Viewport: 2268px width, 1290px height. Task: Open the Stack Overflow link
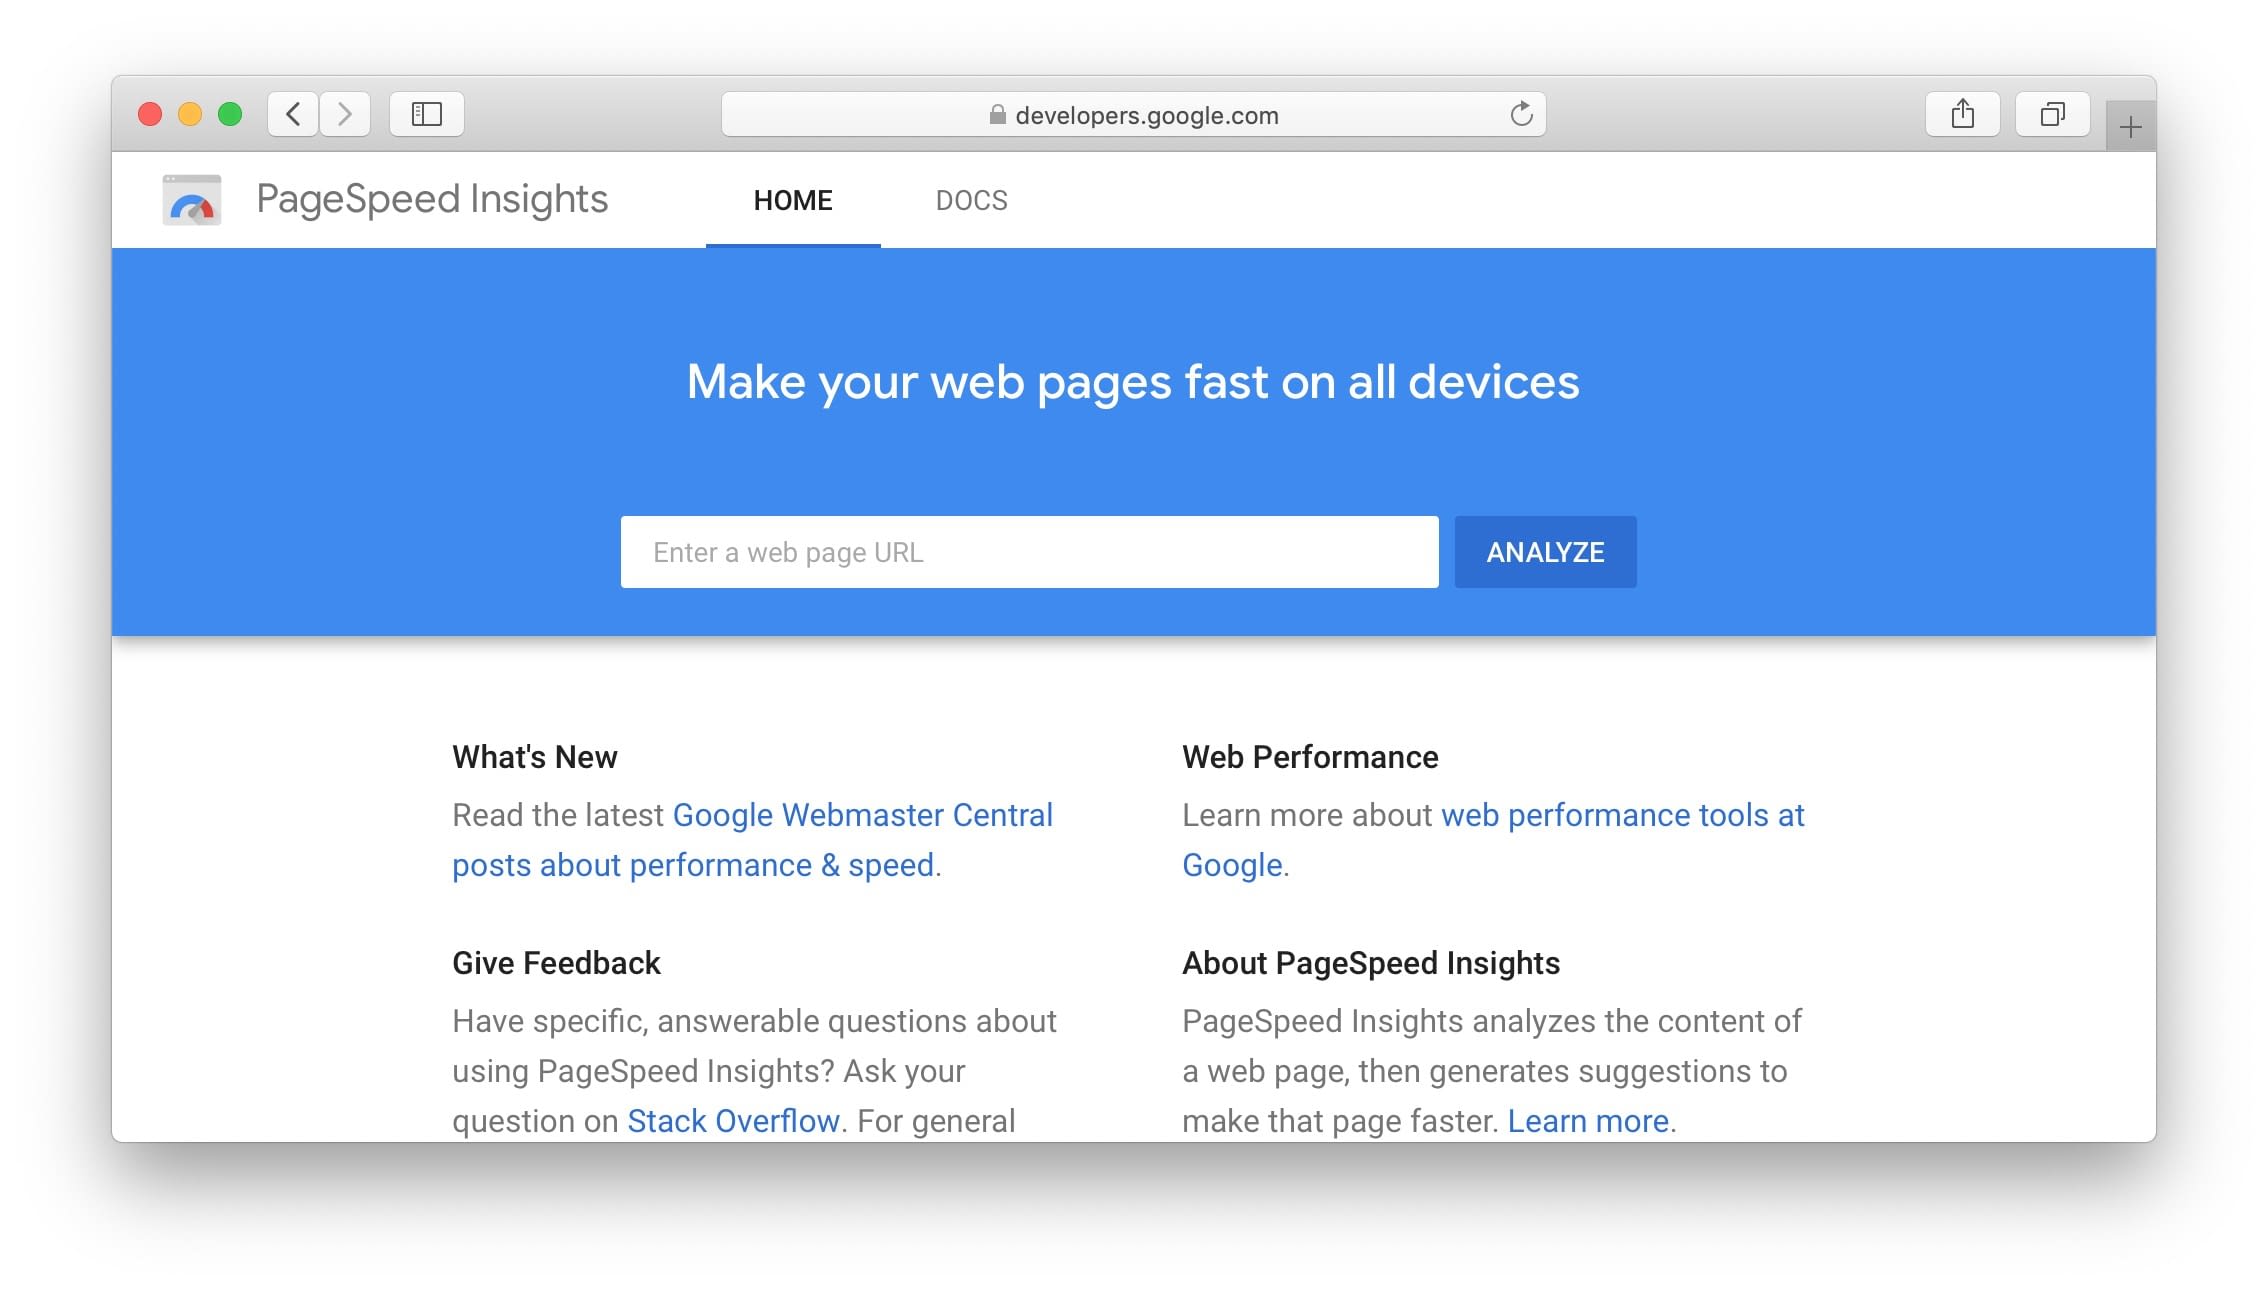coord(733,1121)
